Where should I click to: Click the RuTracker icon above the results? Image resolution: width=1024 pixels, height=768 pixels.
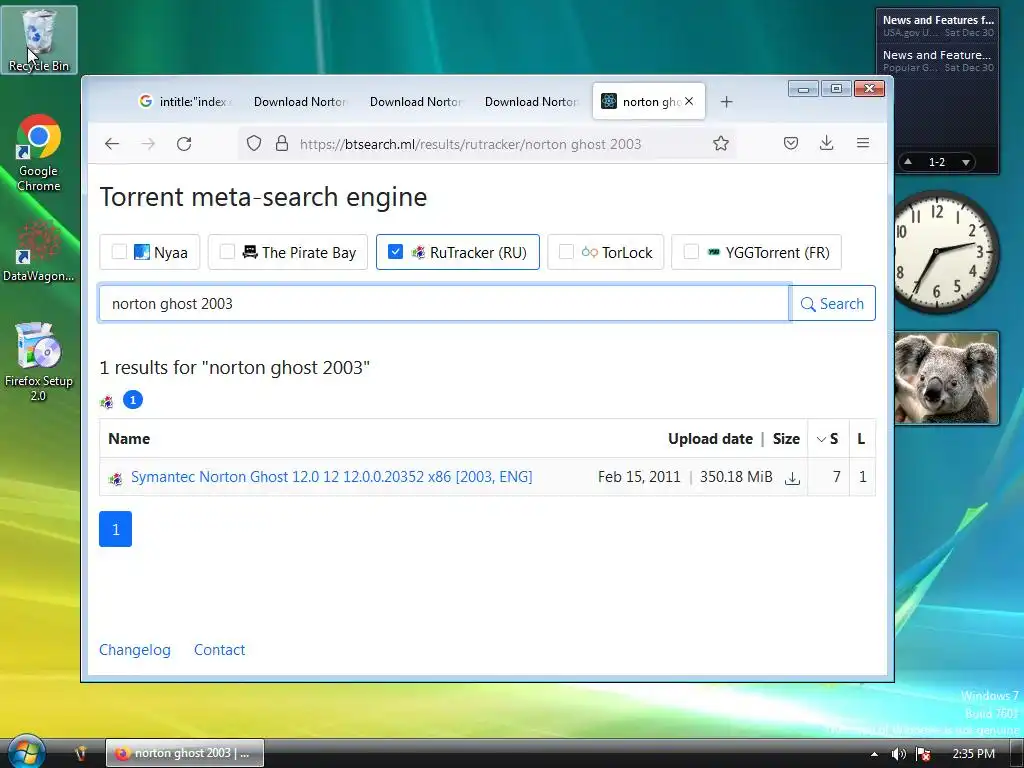click(x=107, y=402)
